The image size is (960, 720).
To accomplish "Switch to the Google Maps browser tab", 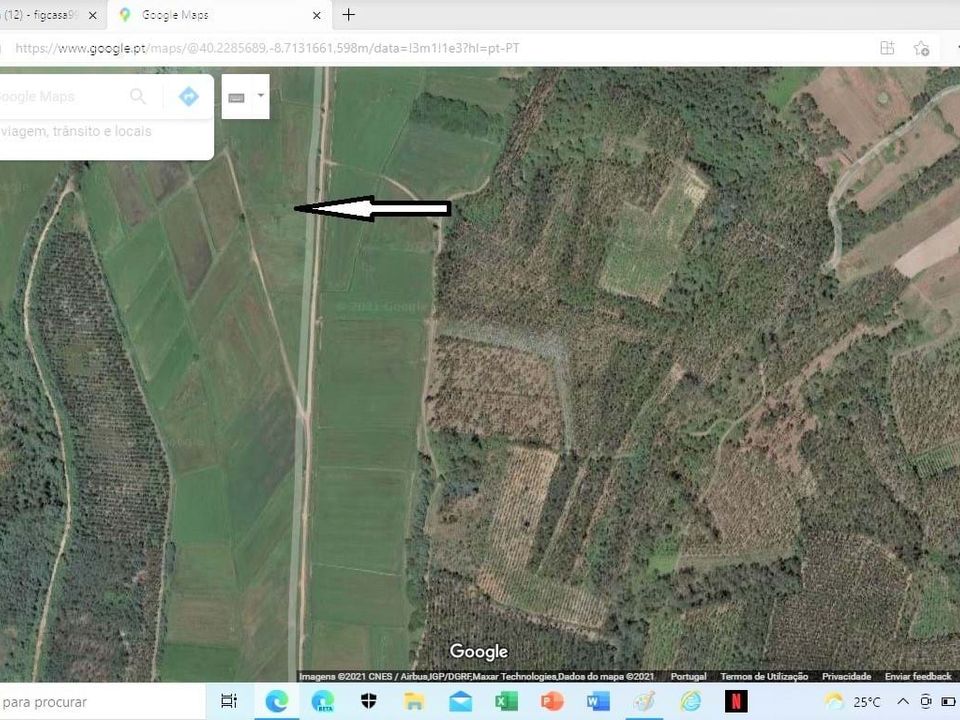I will click(x=220, y=15).
